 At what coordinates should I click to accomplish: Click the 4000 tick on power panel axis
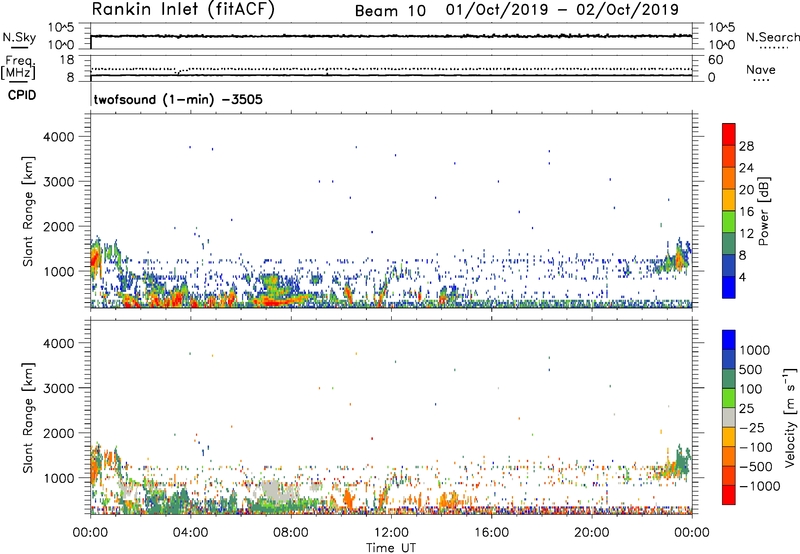[x=58, y=137]
